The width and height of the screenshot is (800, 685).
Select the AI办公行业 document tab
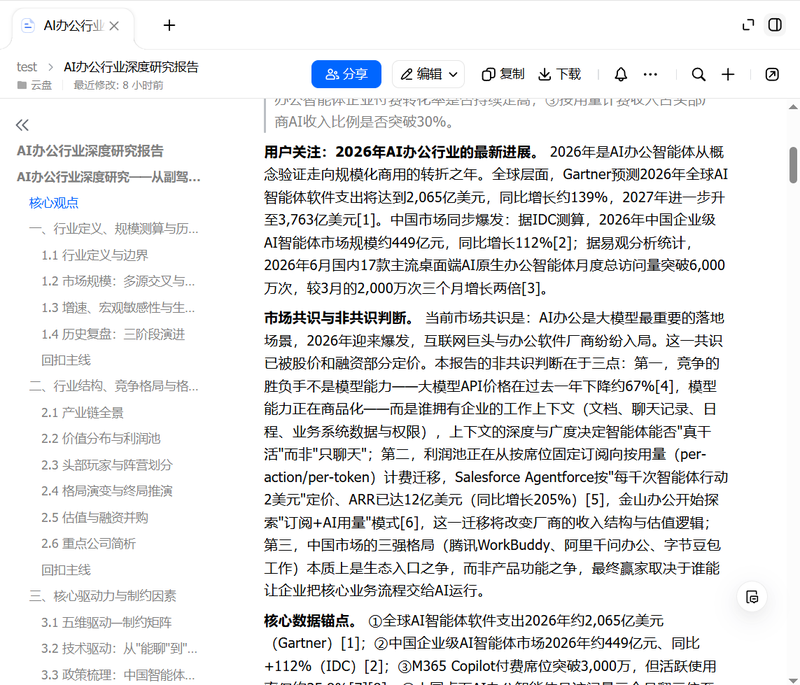(x=73, y=26)
